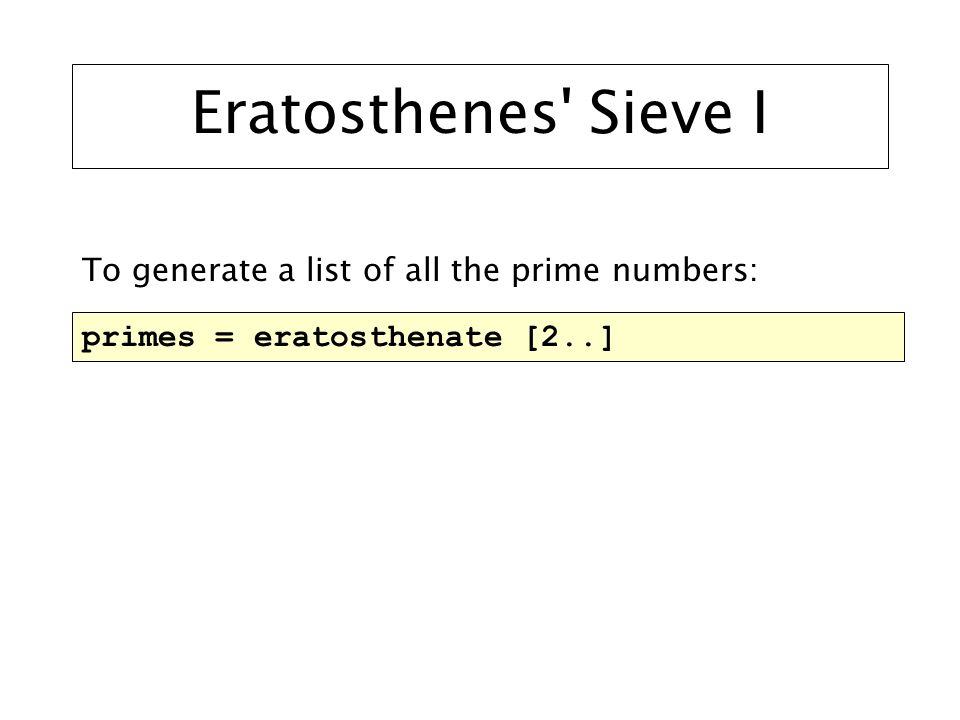Image resolution: width=960 pixels, height=720 pixels.
Task: Click the word "all" in the sentence
Action: click(x=422, y=269)
